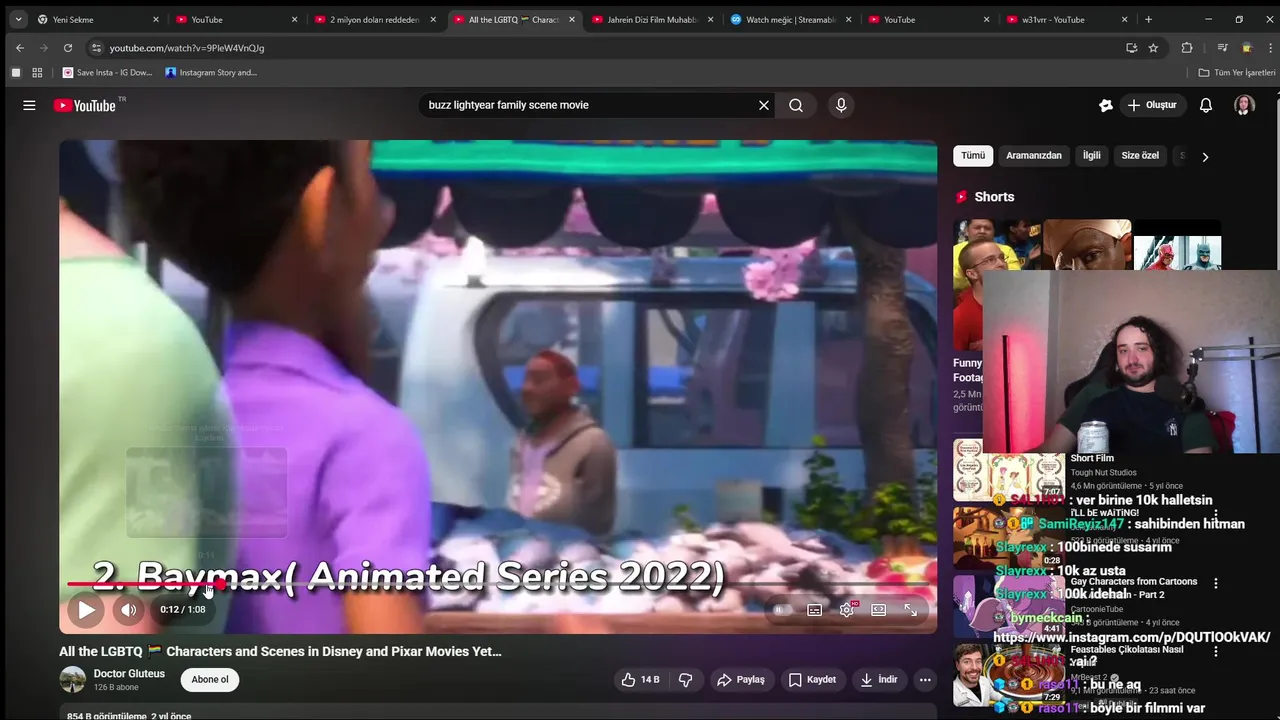The width and height of the screenshot is (1280, 720).
Task: Open the browser extensions puzzle icon
Action: pos(1187,48)
